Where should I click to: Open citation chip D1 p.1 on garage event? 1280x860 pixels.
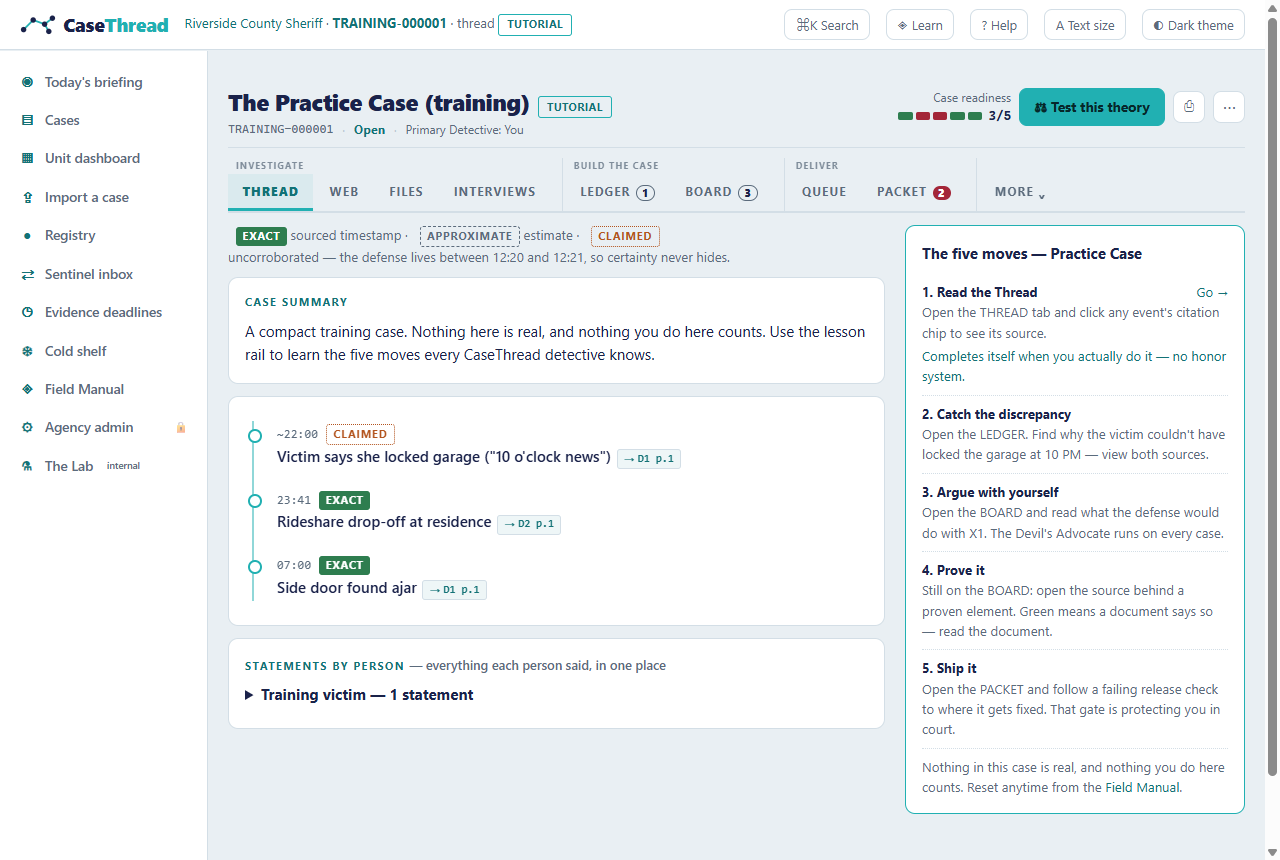pos(649,459)
